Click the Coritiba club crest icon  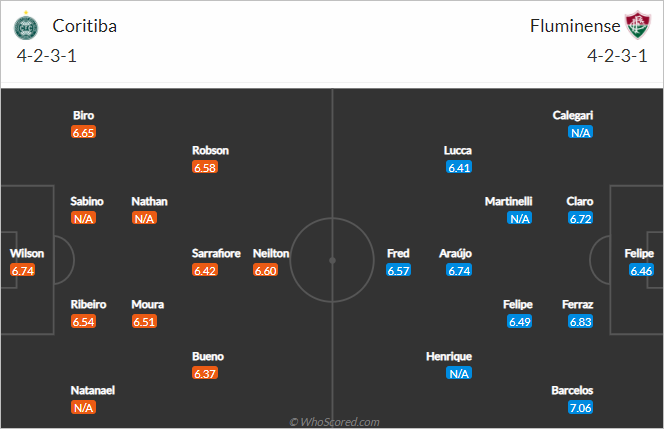click(x=26, y=26)
